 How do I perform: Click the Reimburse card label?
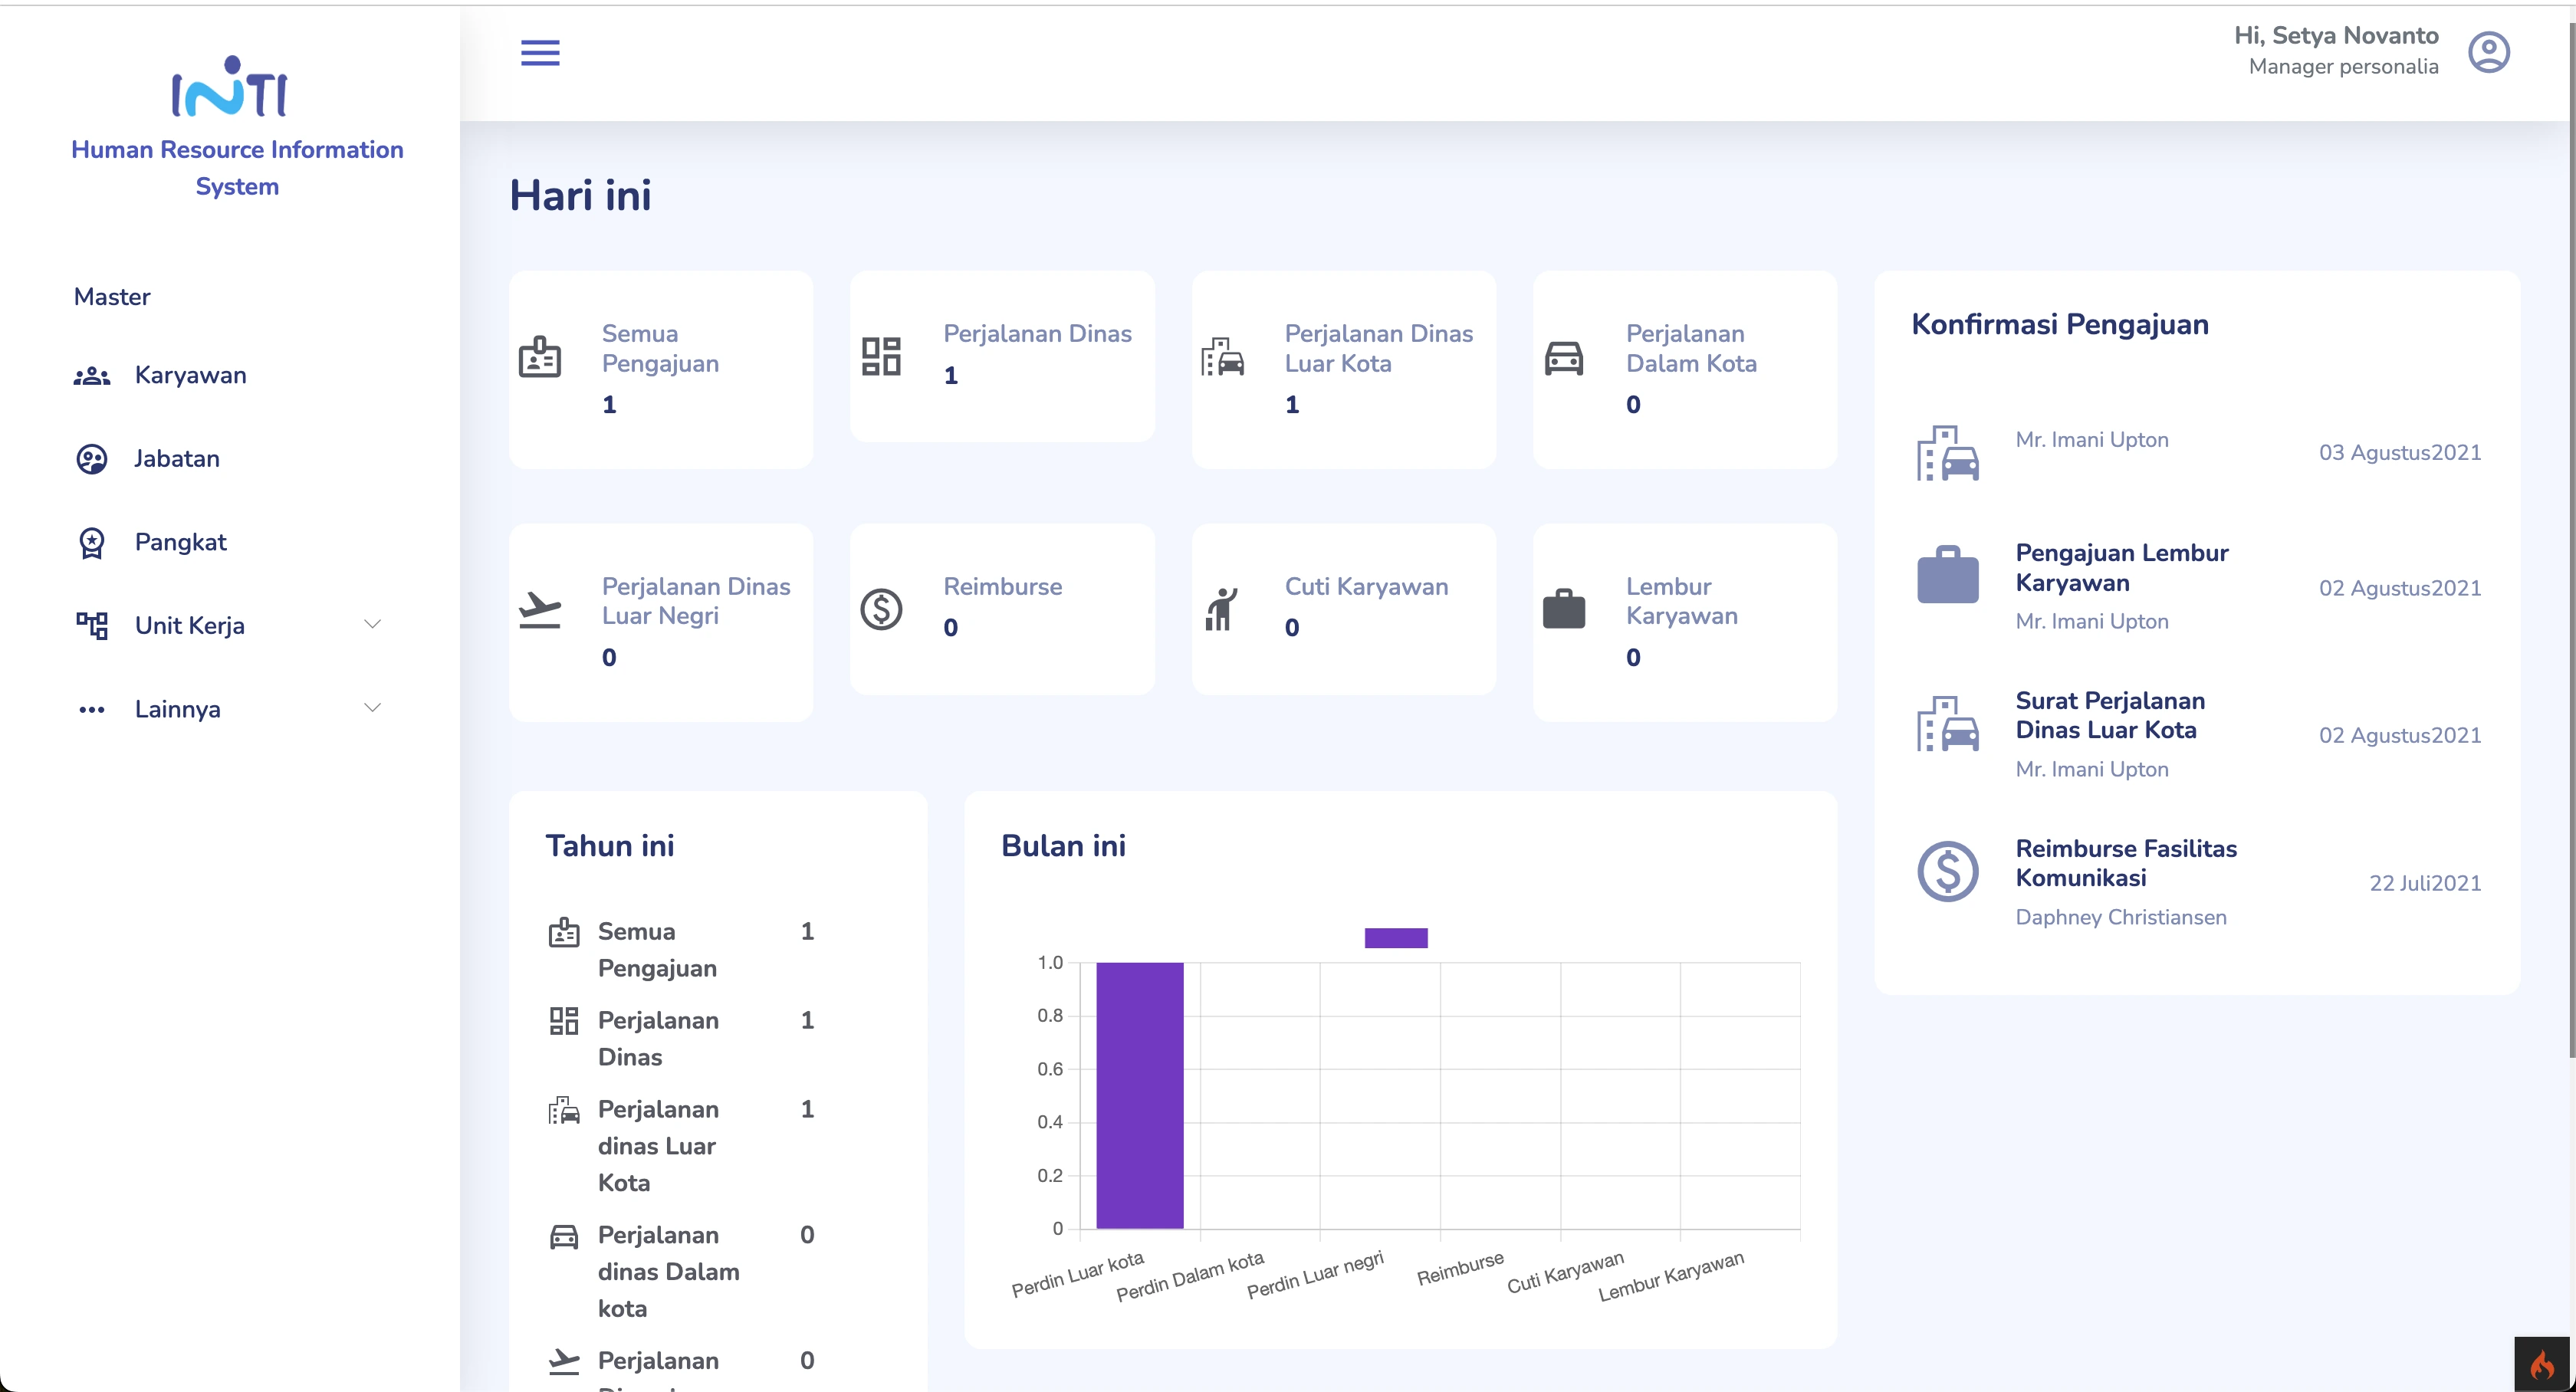pyautogui.click(x=1002, y=587)
